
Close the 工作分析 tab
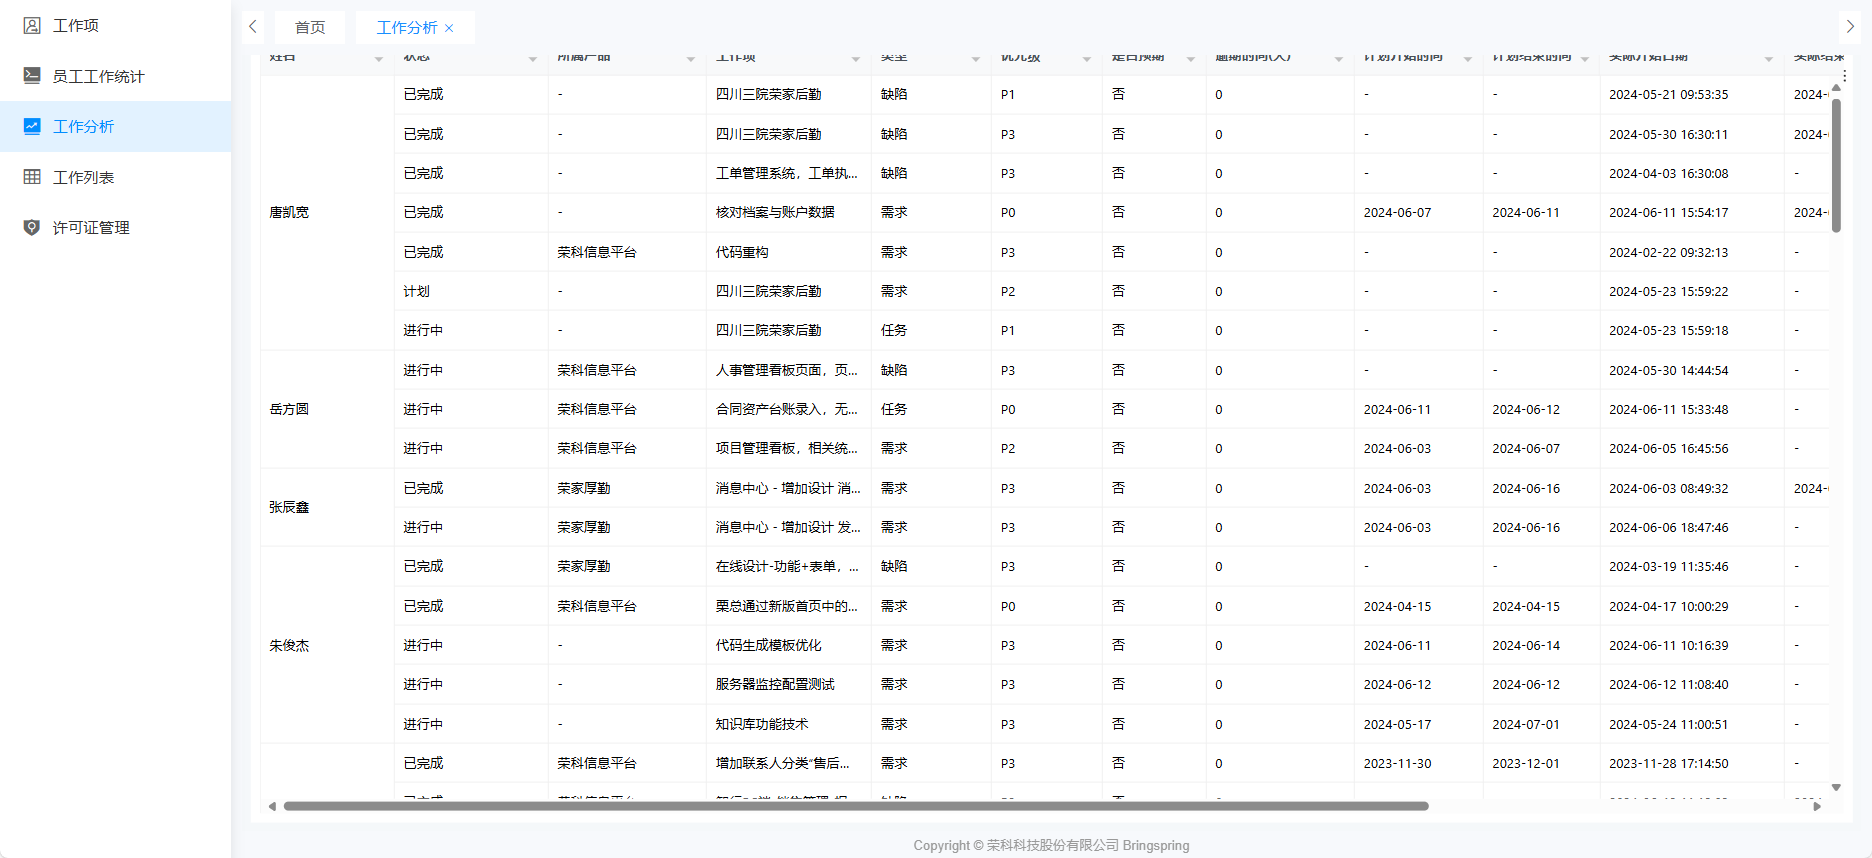[449, 28]
